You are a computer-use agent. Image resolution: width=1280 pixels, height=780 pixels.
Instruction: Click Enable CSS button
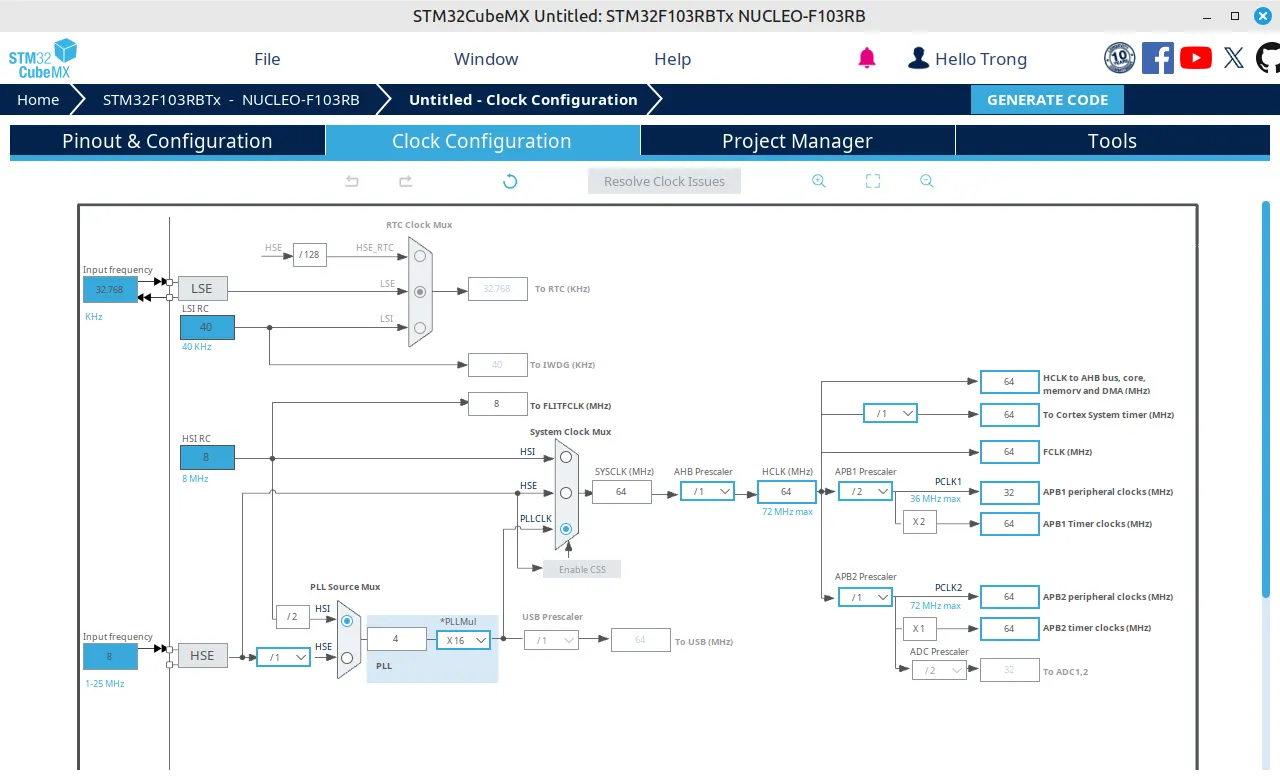[x=582, y=569]
